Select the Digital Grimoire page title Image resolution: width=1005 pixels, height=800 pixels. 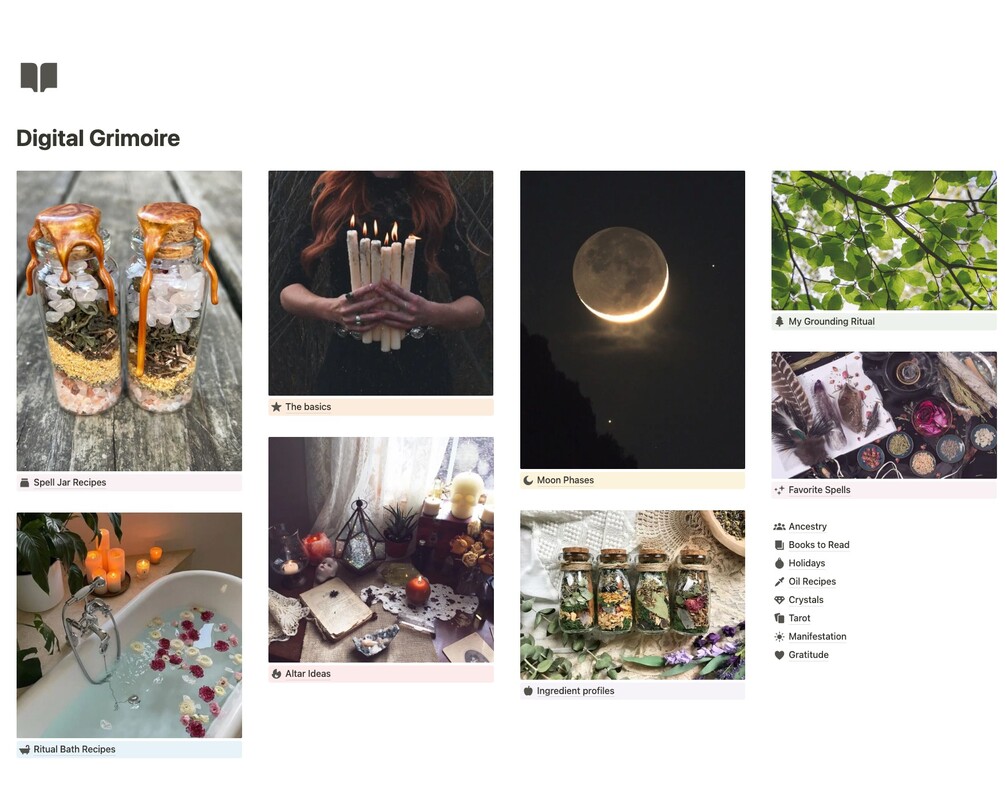coord(98,138)
